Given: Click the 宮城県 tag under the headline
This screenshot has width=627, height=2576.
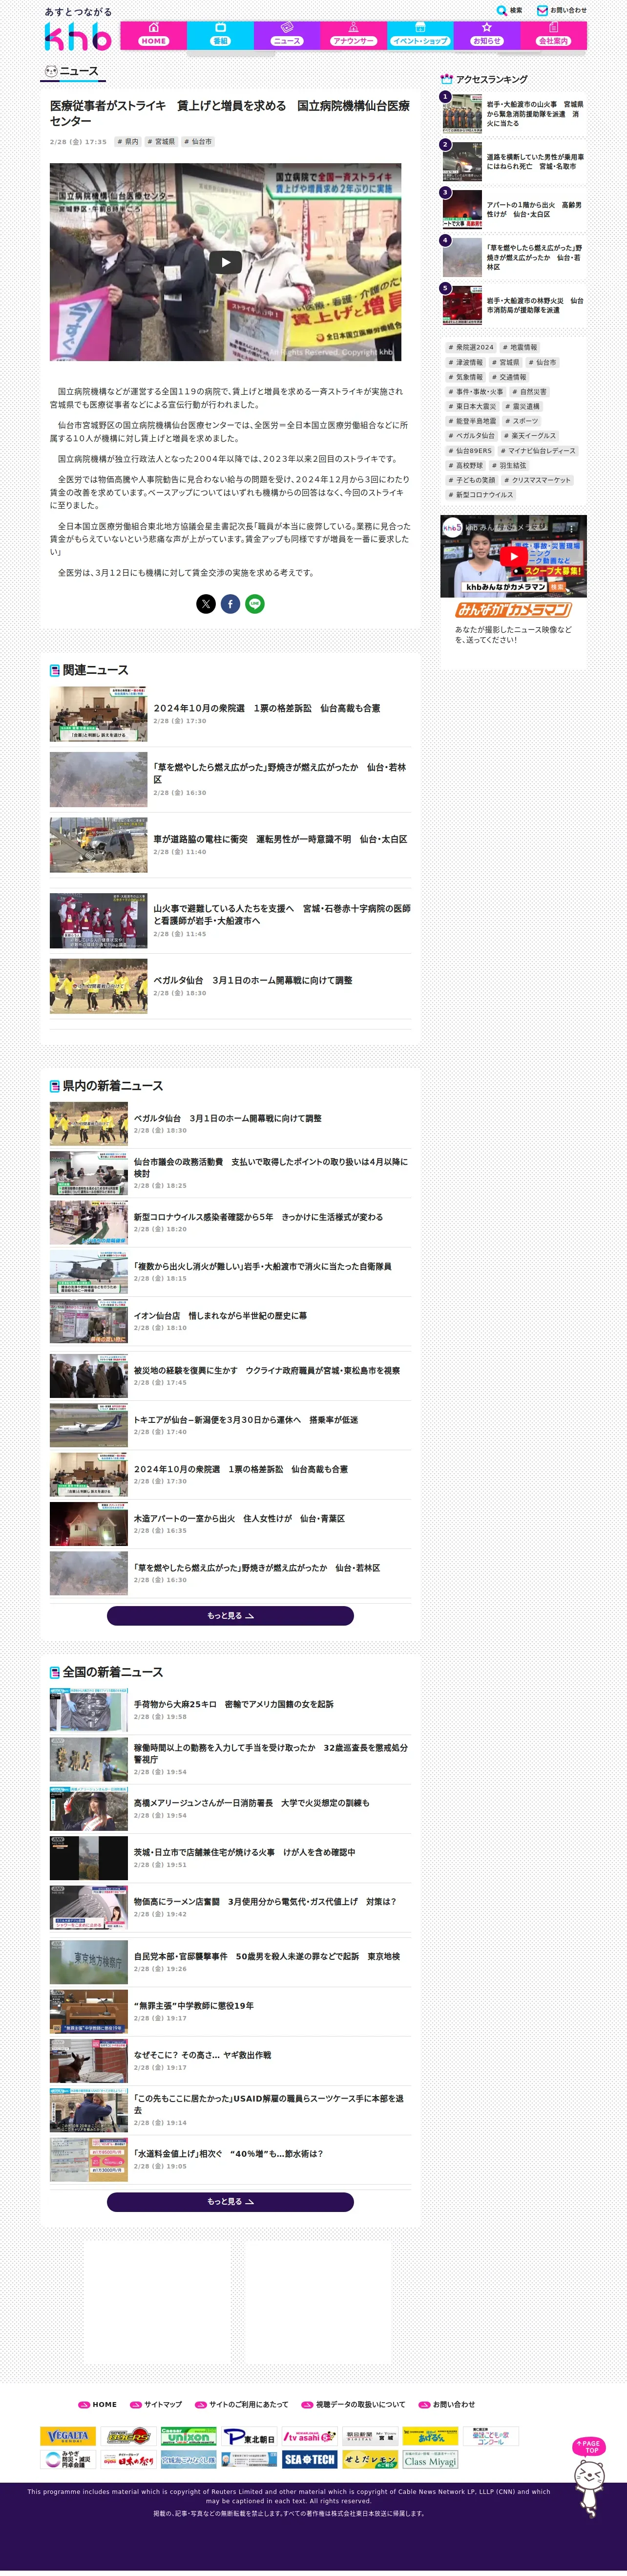Looking at the screenshot, I should 162,142.
